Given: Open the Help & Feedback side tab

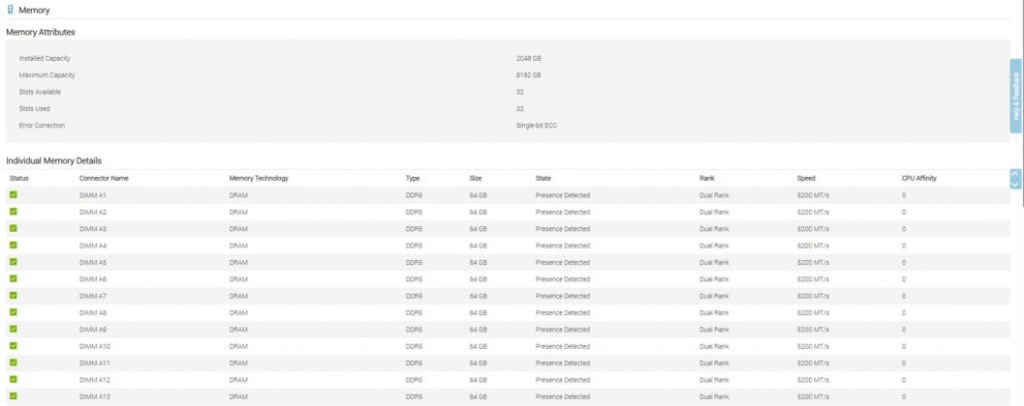Looking at the screenshot, I should point(1016,96).
